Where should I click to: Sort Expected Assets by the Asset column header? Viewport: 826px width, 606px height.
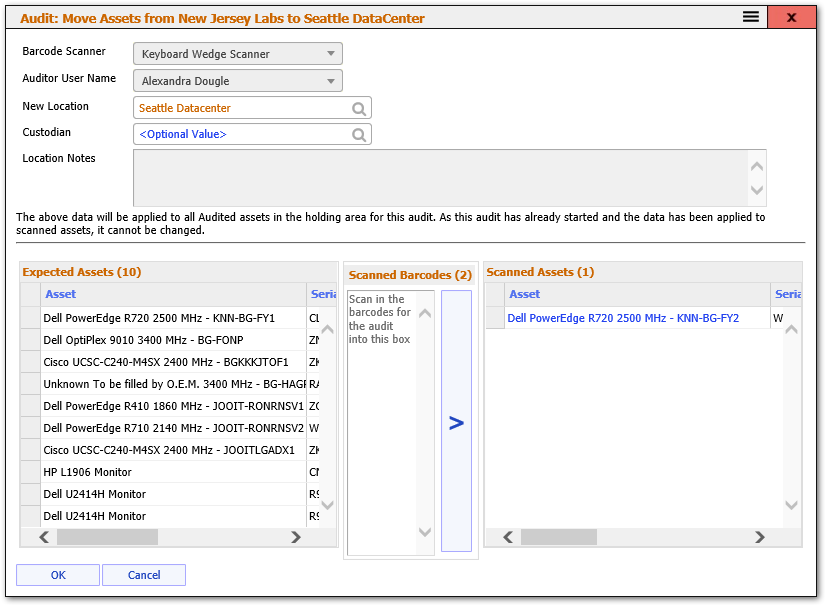pyautogui.click(x=60, y=293)
